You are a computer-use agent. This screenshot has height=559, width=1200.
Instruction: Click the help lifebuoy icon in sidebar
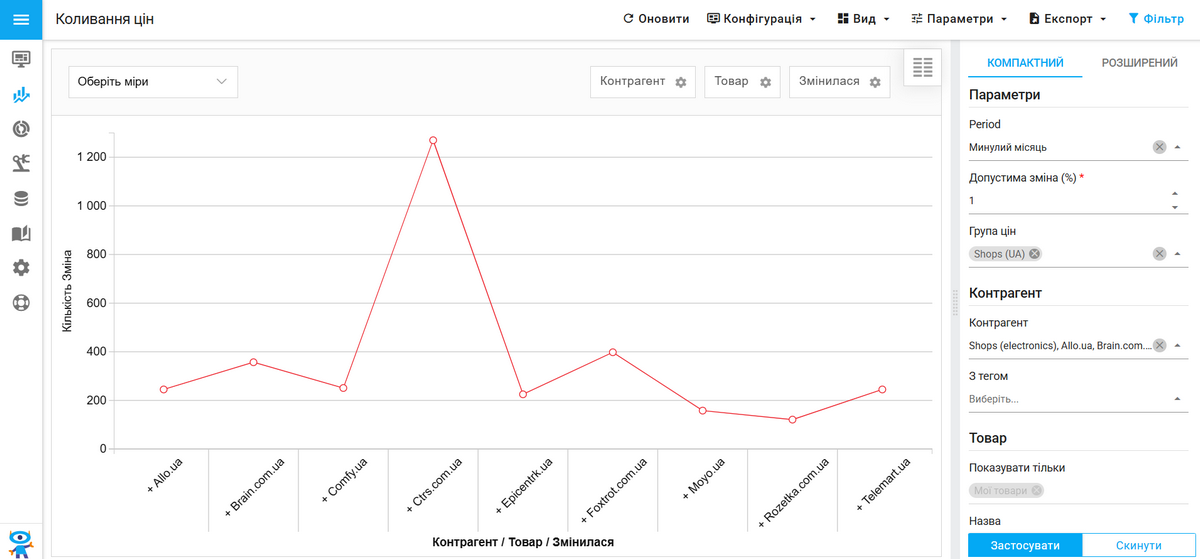point(21,303)
